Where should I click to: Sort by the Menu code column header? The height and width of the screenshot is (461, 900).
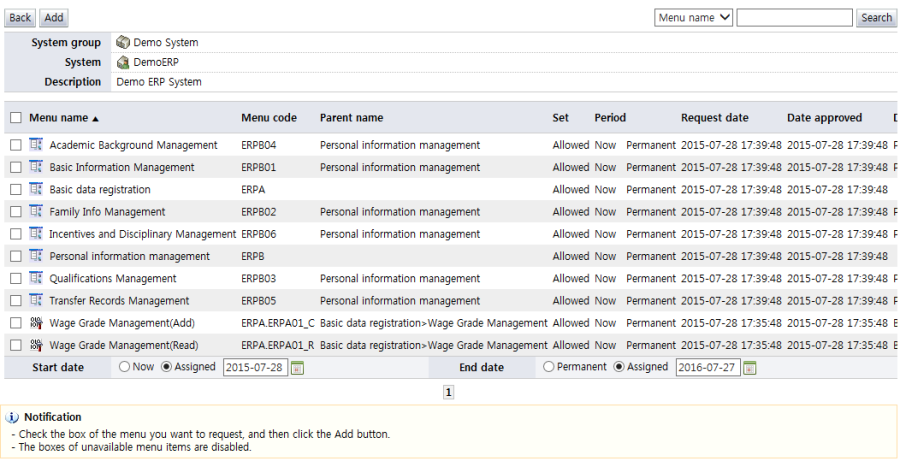(x=268, y=118)
